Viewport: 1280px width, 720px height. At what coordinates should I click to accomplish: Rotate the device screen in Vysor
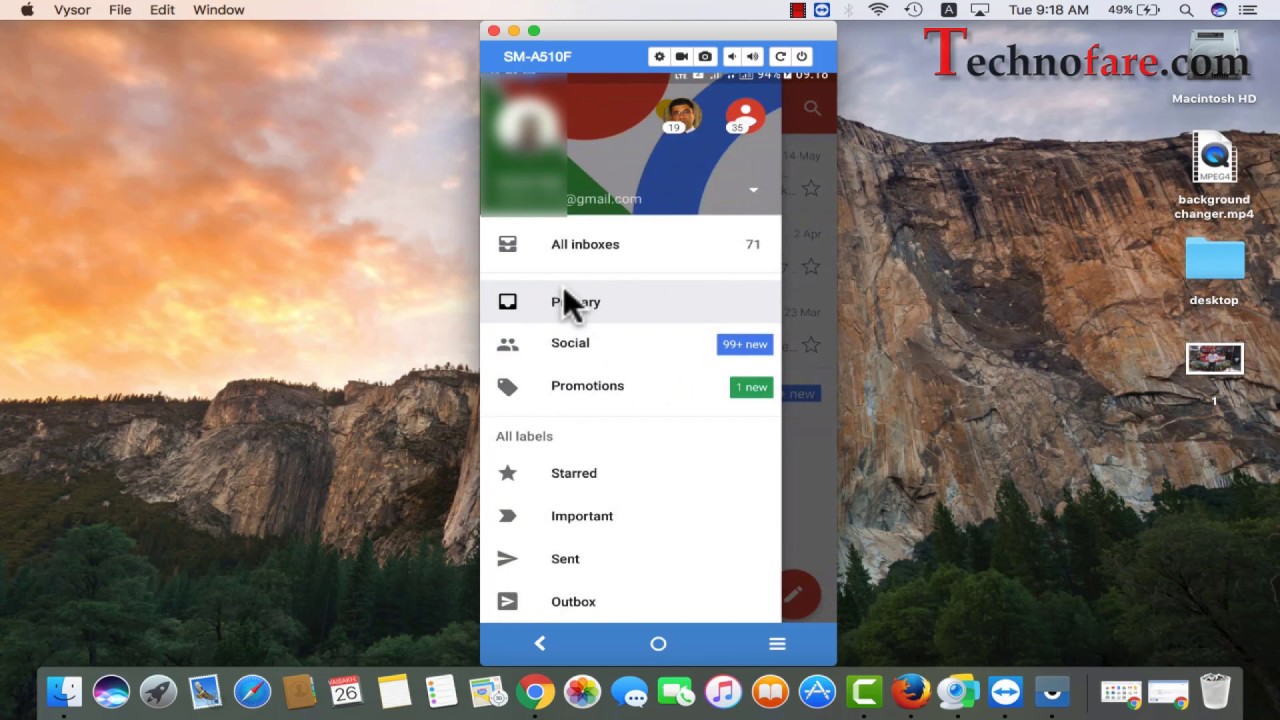(x=780, y=57)
